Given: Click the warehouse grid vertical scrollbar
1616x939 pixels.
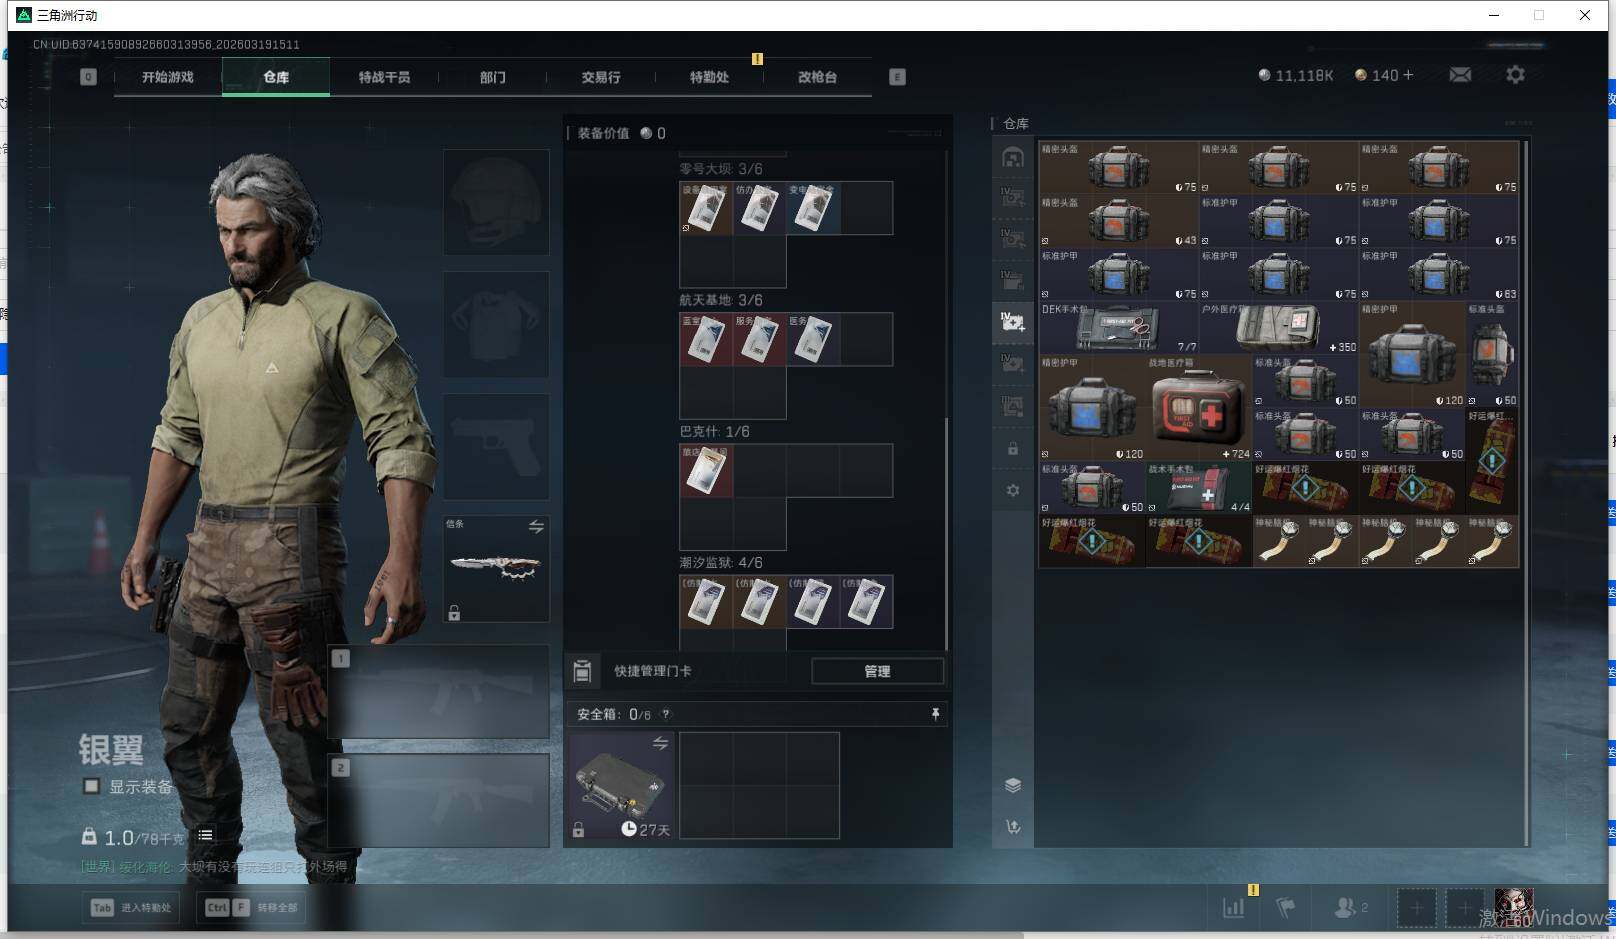Looking at the screenshot, I should (1525, 492).
